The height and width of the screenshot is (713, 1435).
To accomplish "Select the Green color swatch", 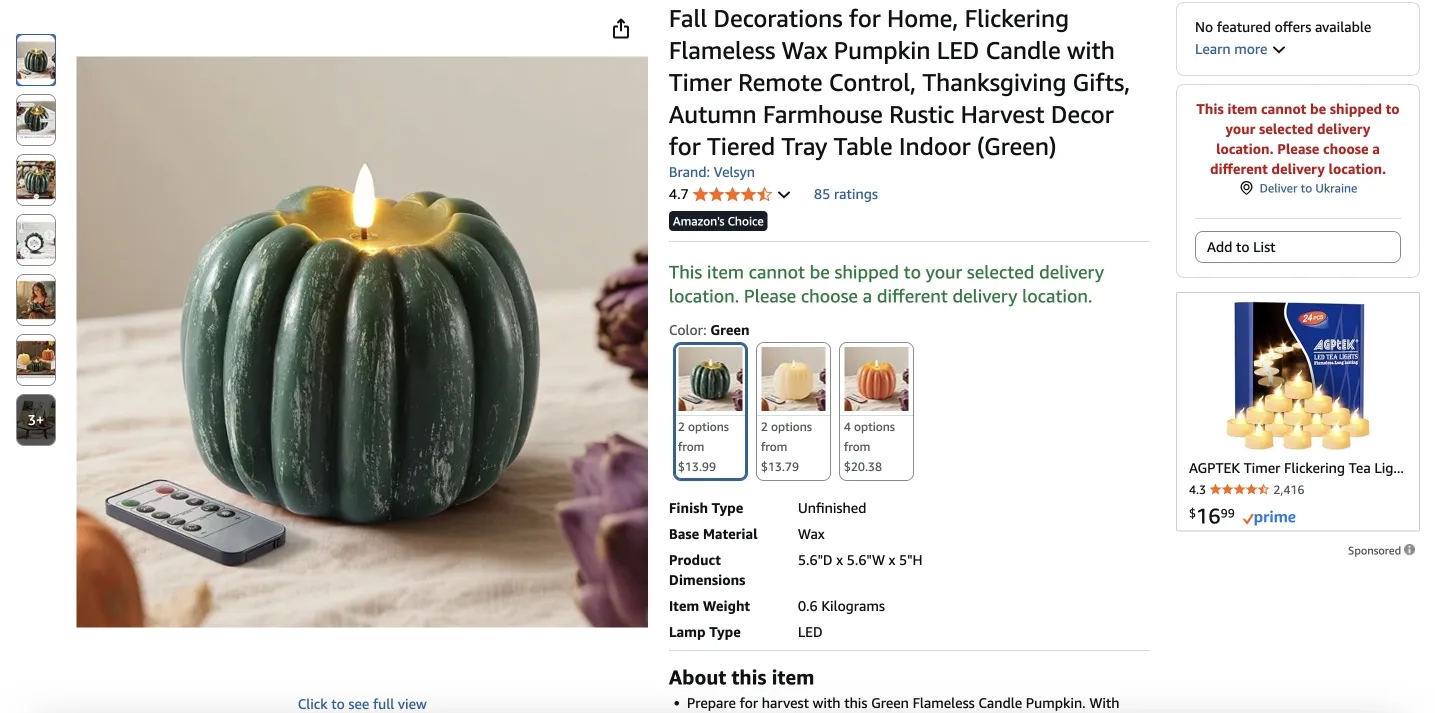I will click(711, 412).
